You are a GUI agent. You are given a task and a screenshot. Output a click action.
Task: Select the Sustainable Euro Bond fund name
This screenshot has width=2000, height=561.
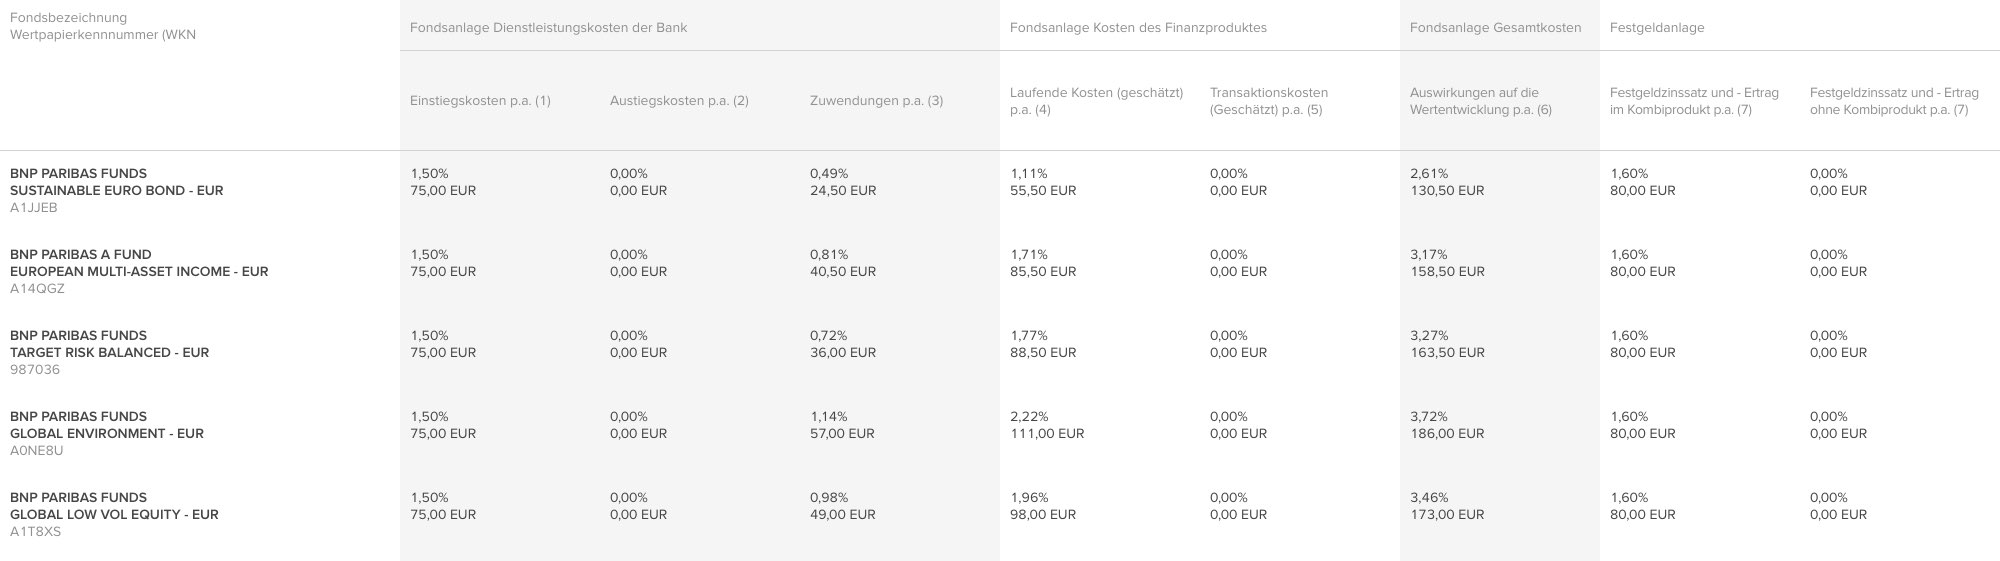(x=116, y=182)
